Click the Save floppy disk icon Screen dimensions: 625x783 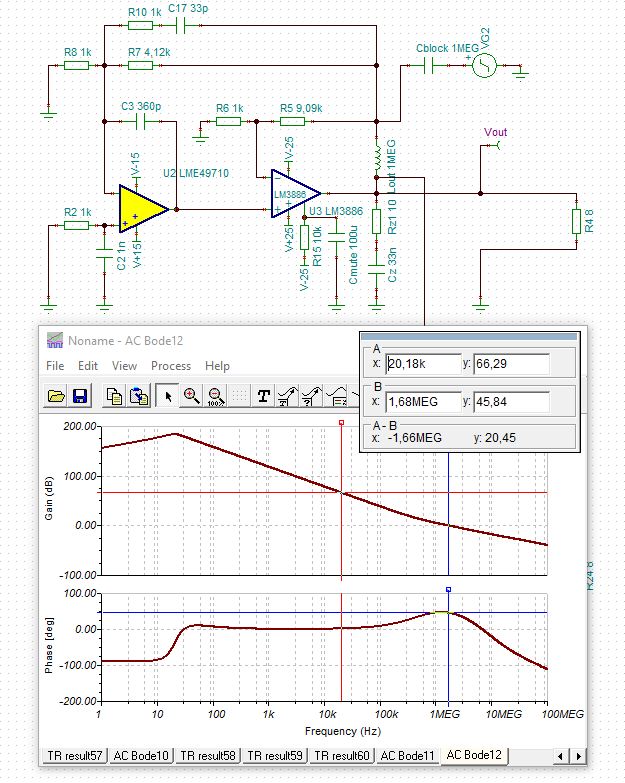(x=80, y=396)
